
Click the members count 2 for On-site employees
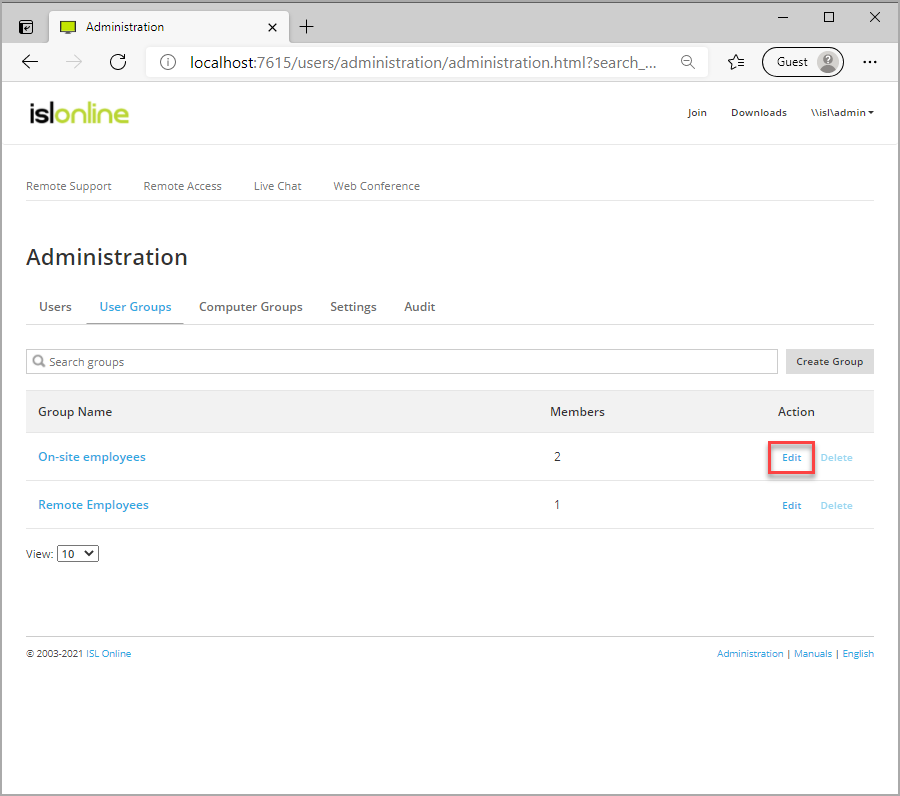tap(557, 457)
